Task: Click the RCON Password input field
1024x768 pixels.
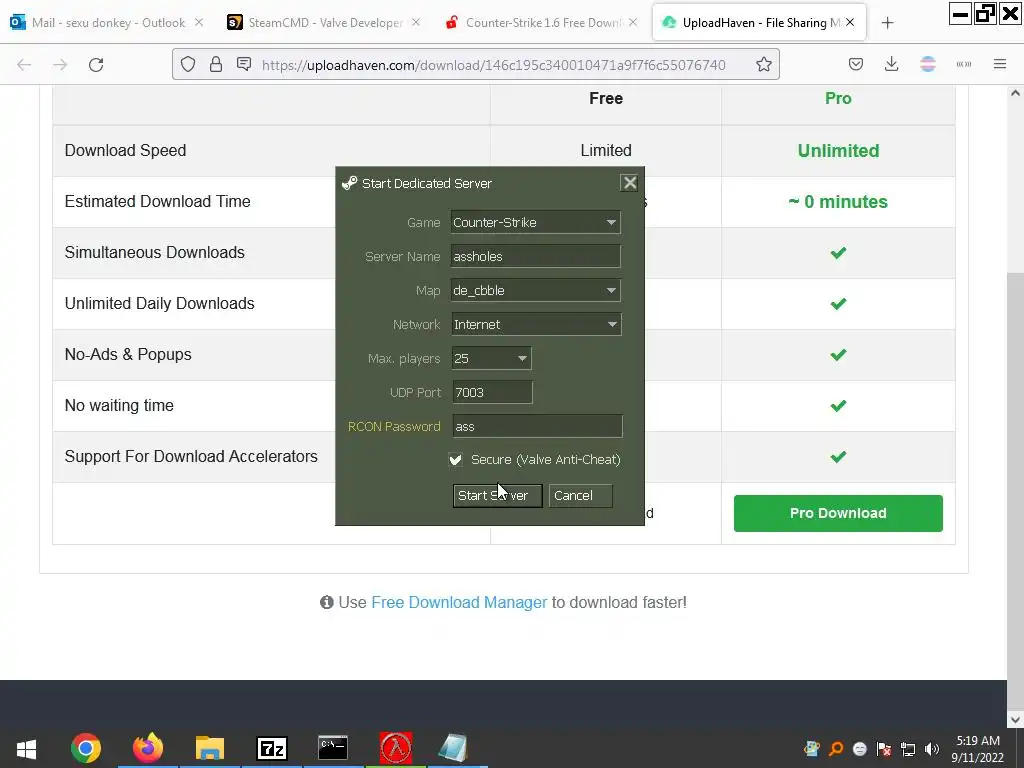Action: 537,426
